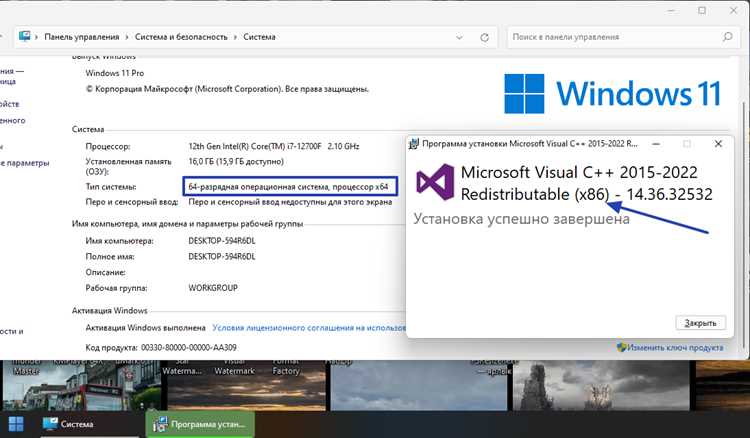This screenshot has width=750, height=438.
Task: Switch to Программа установки taskbar button
Action: pyautogui.click(x=200, y=424)
